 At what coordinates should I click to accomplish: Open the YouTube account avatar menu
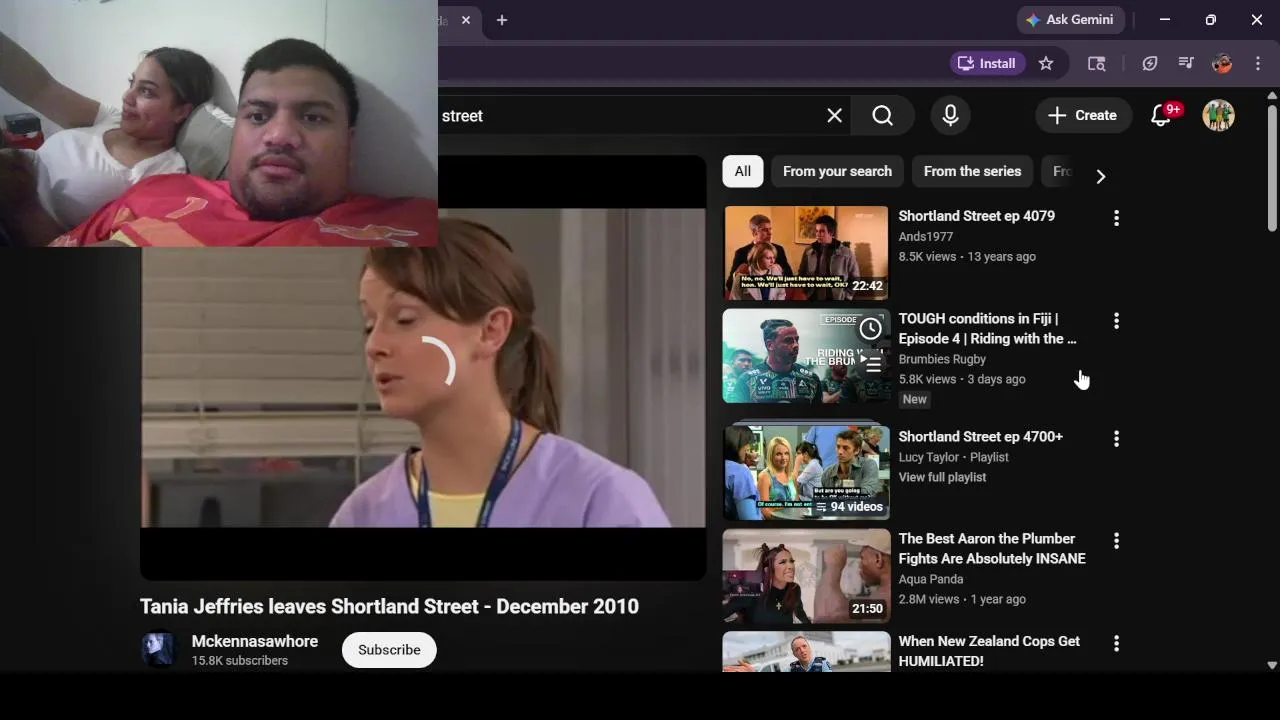pos(1218,116)
